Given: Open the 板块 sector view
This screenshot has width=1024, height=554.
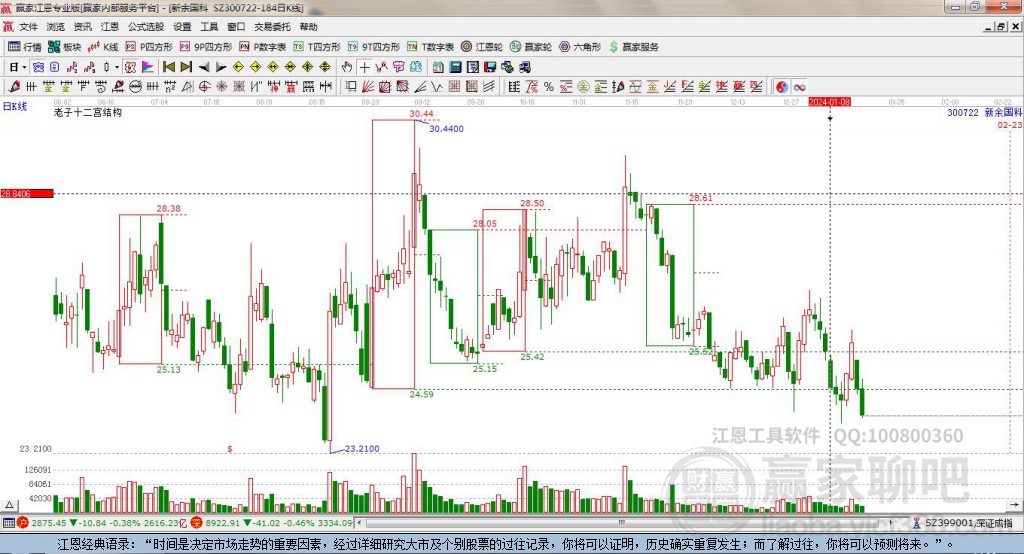Looking at the screenshot, I should tap(65, 47).
